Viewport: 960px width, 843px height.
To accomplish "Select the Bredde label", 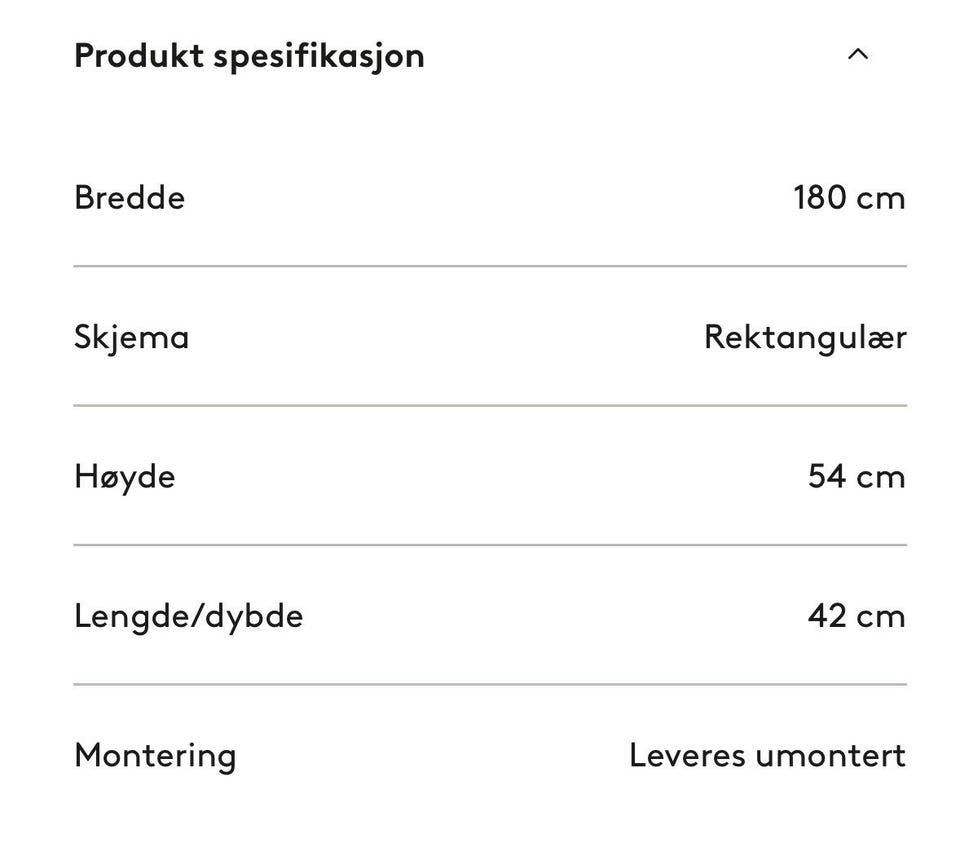I will pyautogui.click(x=129, y=197).
